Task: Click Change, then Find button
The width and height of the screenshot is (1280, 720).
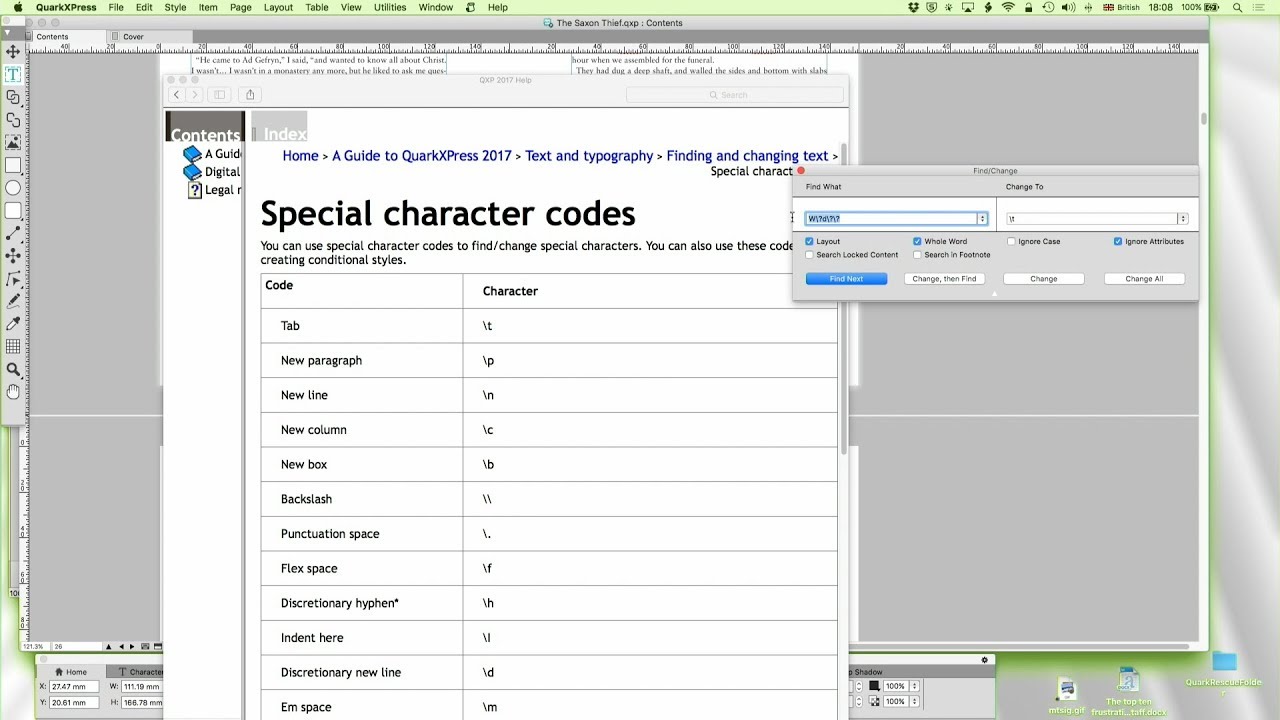Action: 944,279
